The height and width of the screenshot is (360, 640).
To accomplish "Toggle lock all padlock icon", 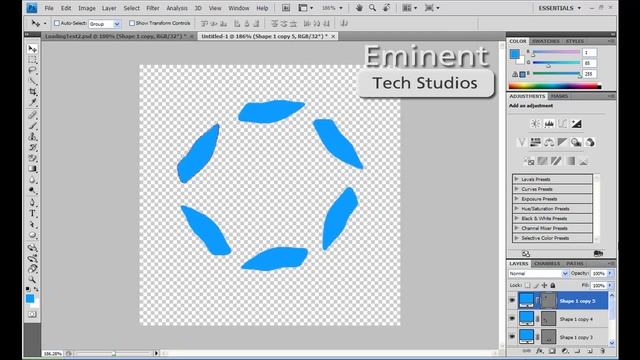I will click(x=553, y=285).
